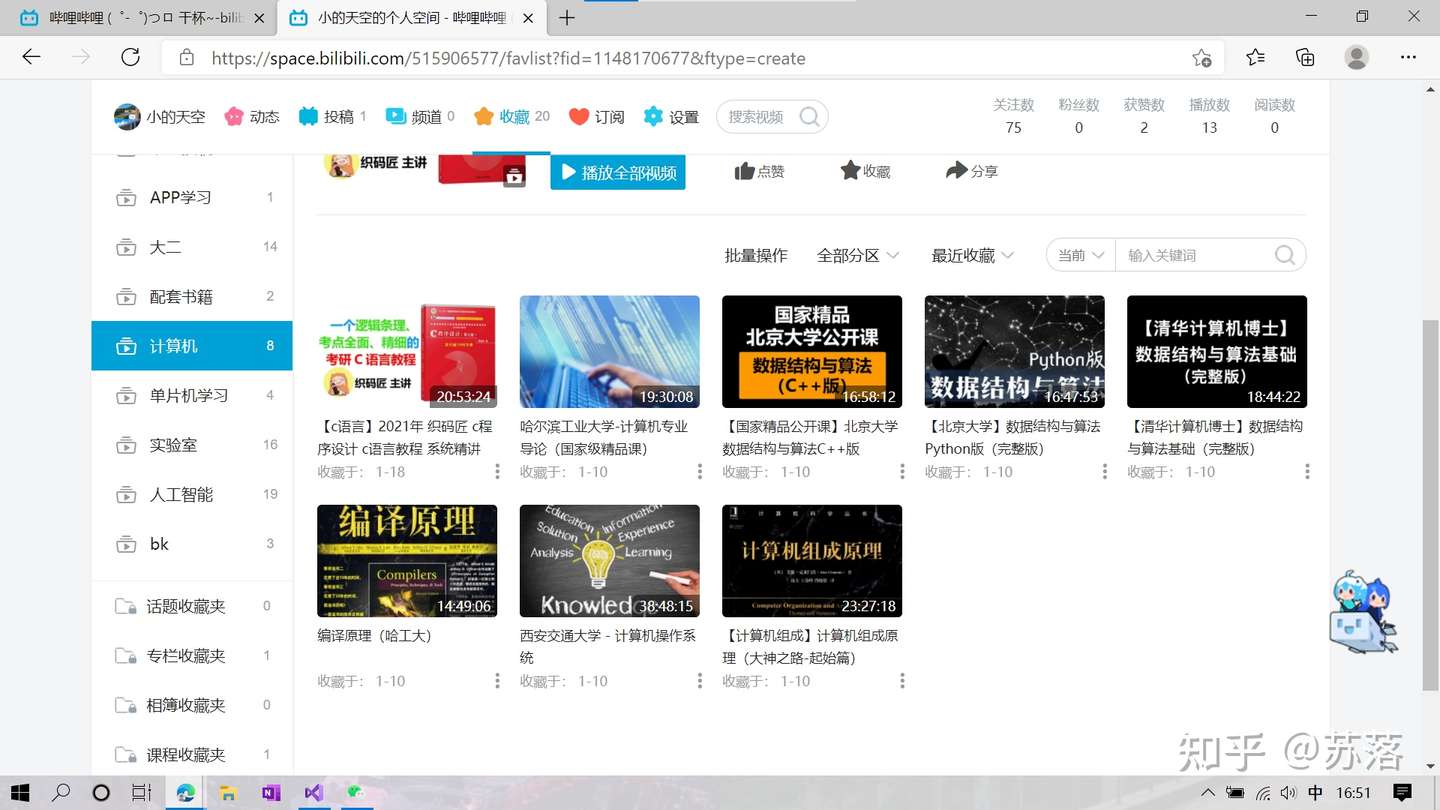This screenshot has width=1440, height=810.
Task: Select the 人工智能 favorites folder
Action: tap(192, 494)
